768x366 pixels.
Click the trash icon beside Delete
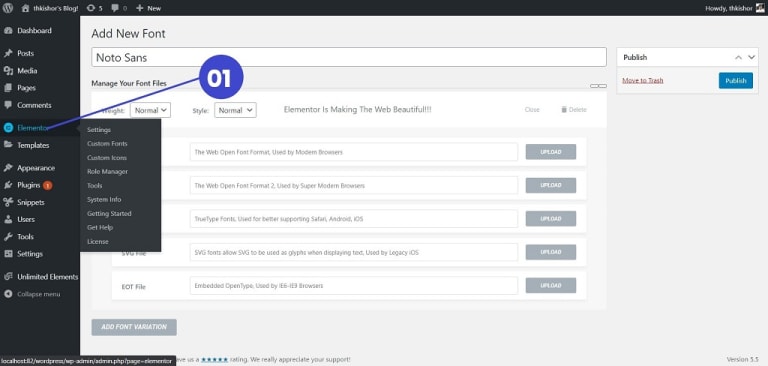[564, 109]
